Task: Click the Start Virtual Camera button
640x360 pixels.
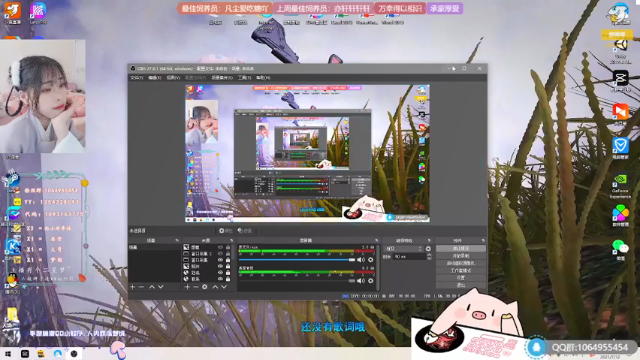Action: coord(461,263)
